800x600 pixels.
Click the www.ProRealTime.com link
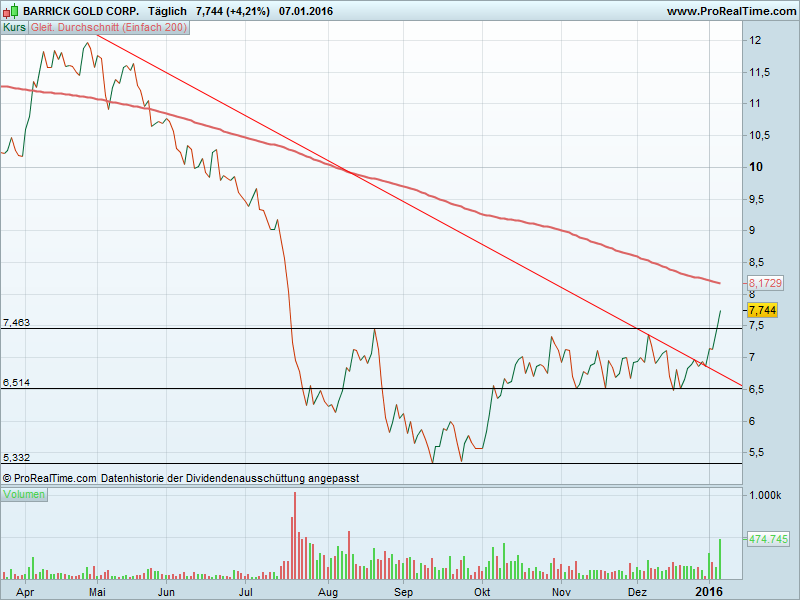click(730, 11)
